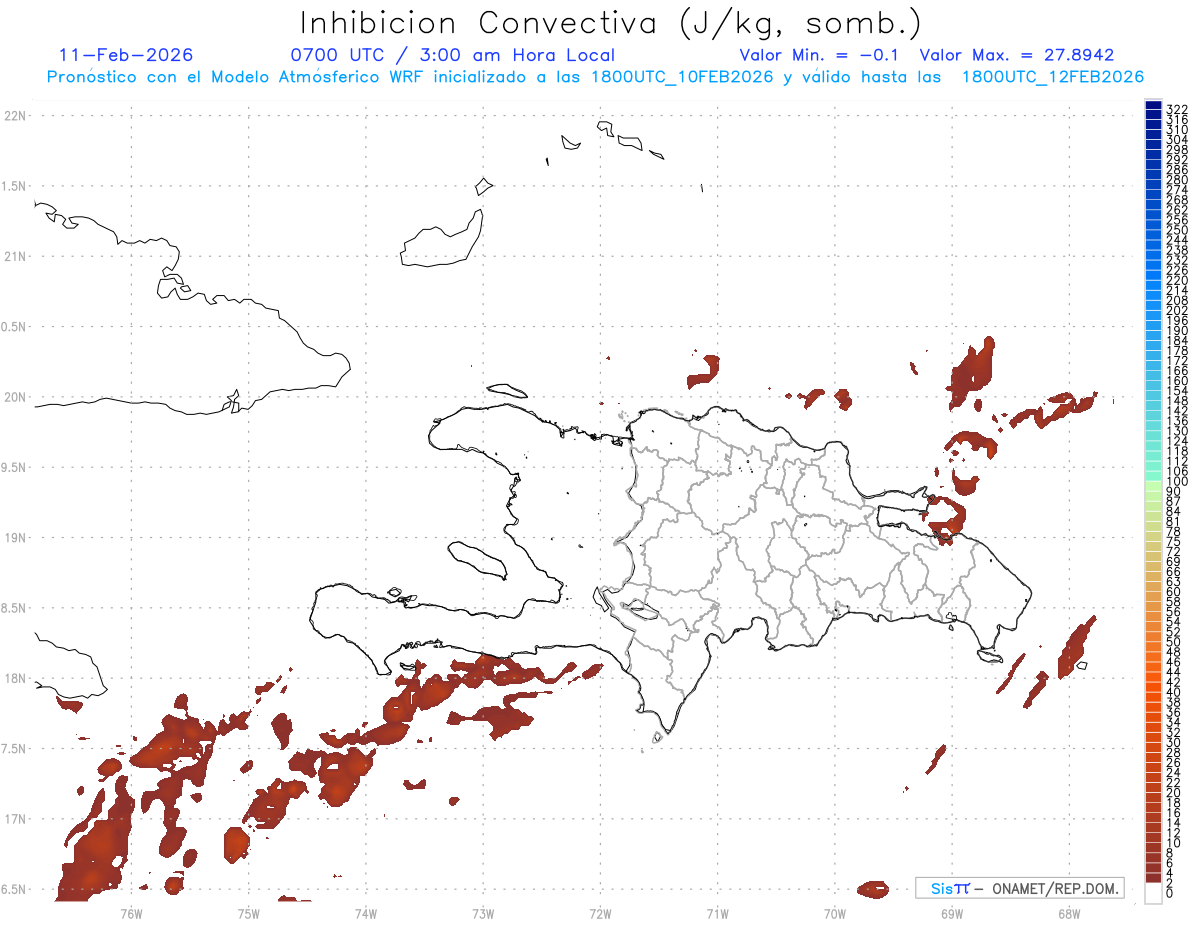The width and height of the screenshot is (1200, 927).
Task: Click the '72W' longitude label
Action: pos(600,913)
